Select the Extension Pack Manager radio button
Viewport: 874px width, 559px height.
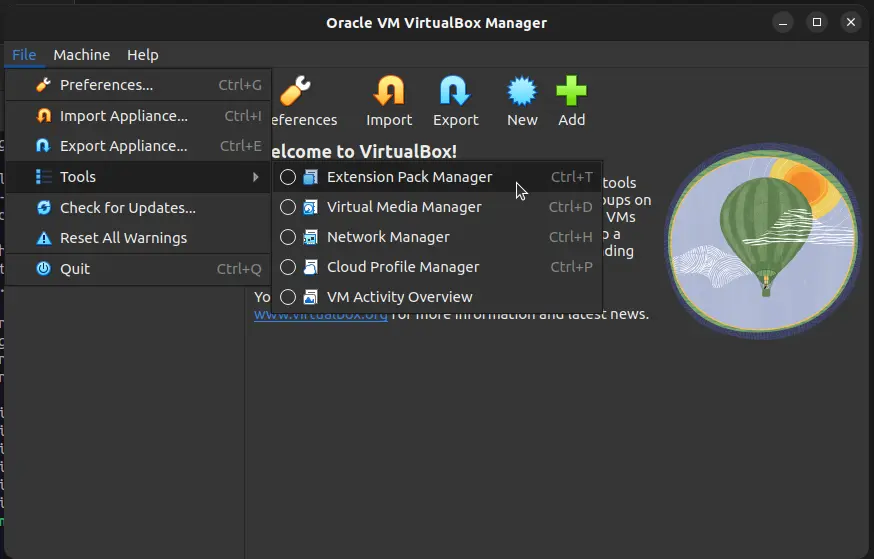(288, 177)
